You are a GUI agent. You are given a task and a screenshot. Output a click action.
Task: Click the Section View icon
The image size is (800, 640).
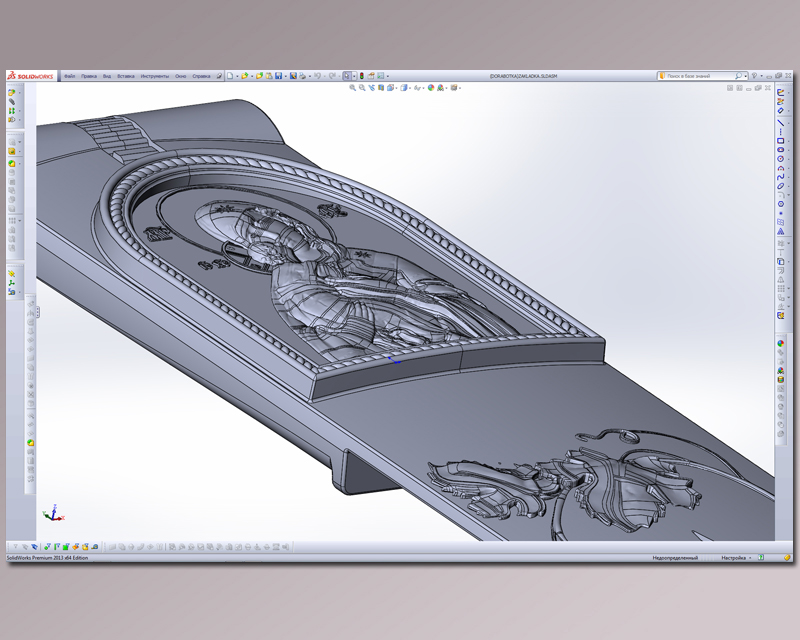tap(381, 88)
